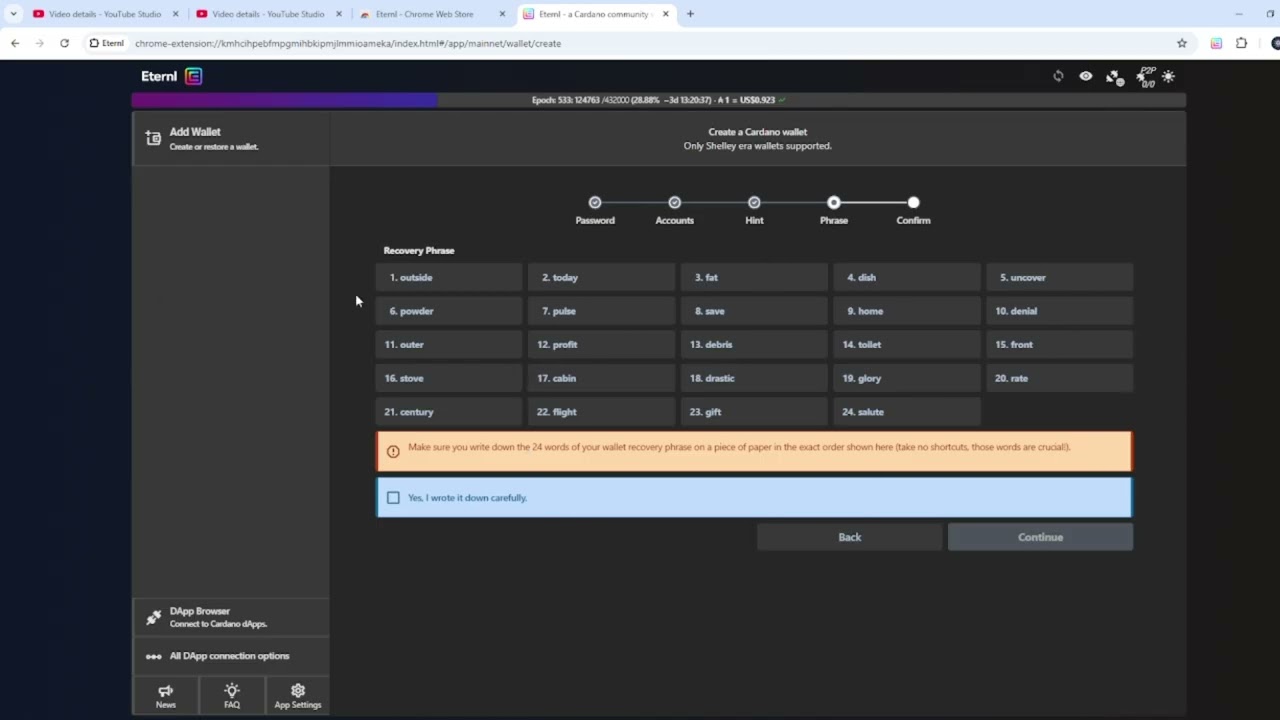Image resolution: width=1280 pixels, height=720 pixels.
Task: Open the Chrome extensions puzzle icon
Action: pyautogui.click(x=1242, y=43)
